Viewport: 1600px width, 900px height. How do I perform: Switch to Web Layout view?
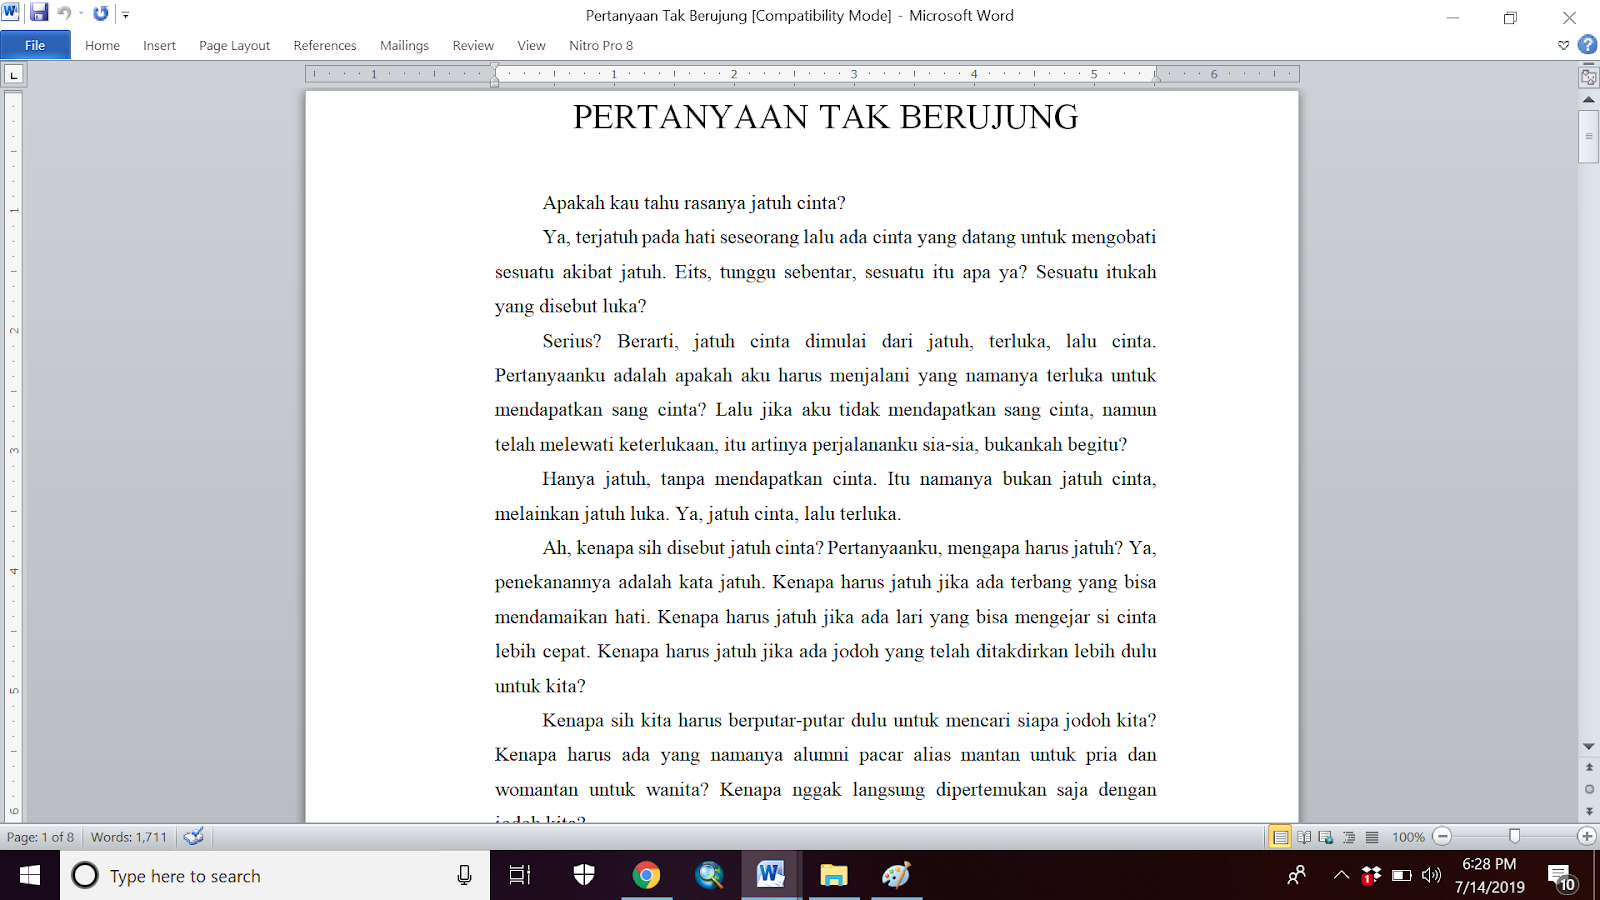click(x=1327, y=838)
